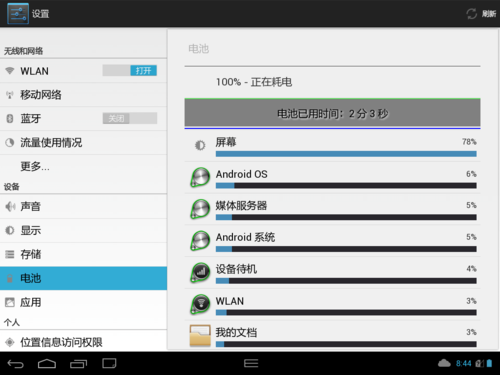Click the cloud icon in status area
The width and height of the screenshot is (500, 375).
coord(444,363)
